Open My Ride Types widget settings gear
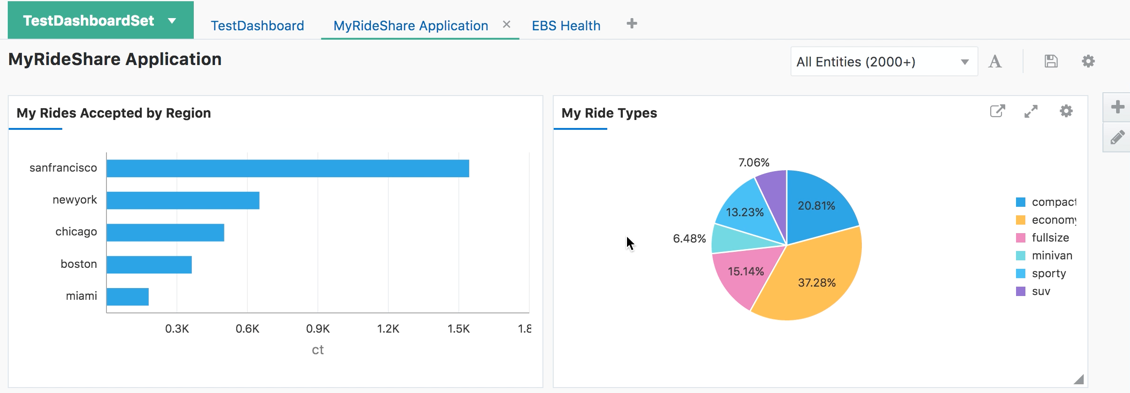The width and height of the screenshot is (1130, 393). click(1066, 111)
